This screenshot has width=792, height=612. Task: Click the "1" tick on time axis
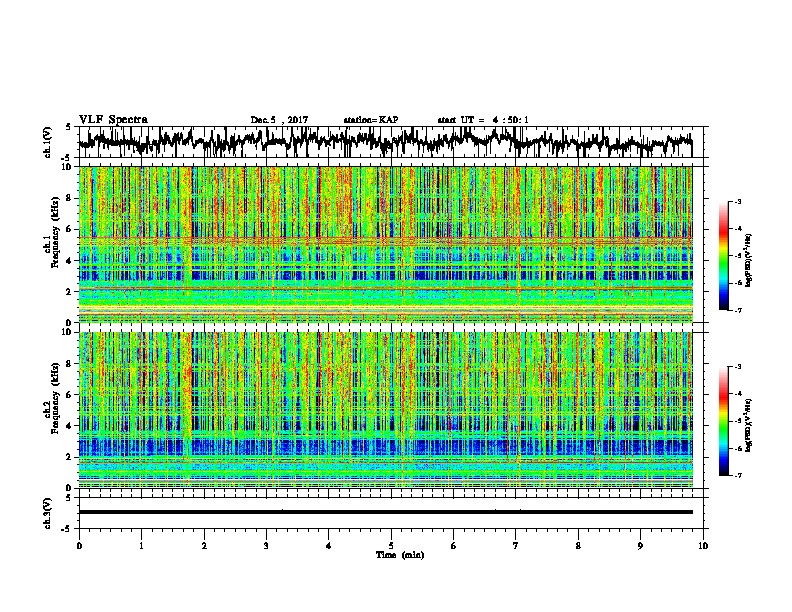point(141,546)
